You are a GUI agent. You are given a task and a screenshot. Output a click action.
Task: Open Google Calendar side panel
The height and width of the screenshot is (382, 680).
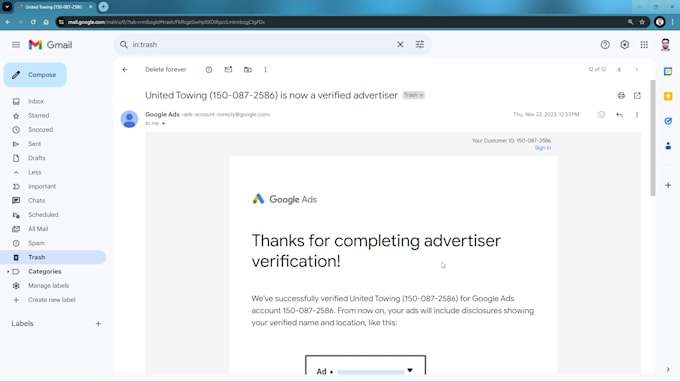coord(668,72)
